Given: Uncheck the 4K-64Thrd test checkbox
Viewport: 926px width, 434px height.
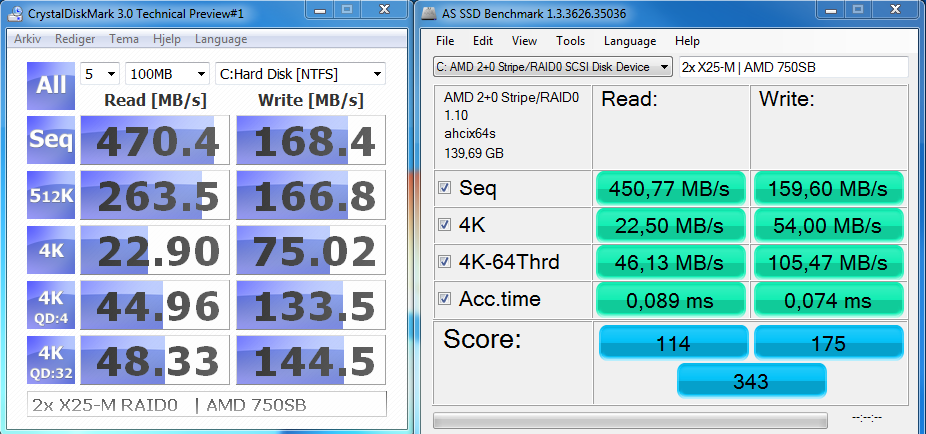Looking at the screenshot, I should click(x=445, y=262).
